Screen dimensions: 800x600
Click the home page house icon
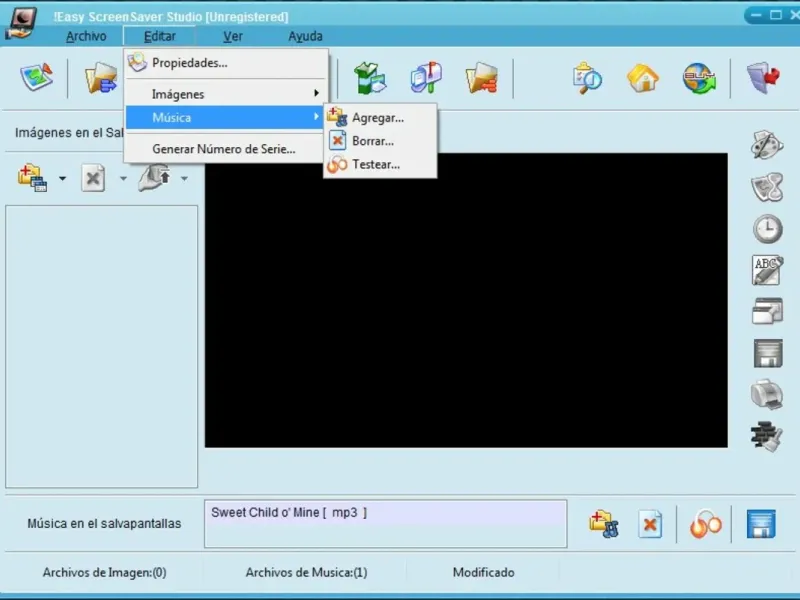tap(643, 78)
